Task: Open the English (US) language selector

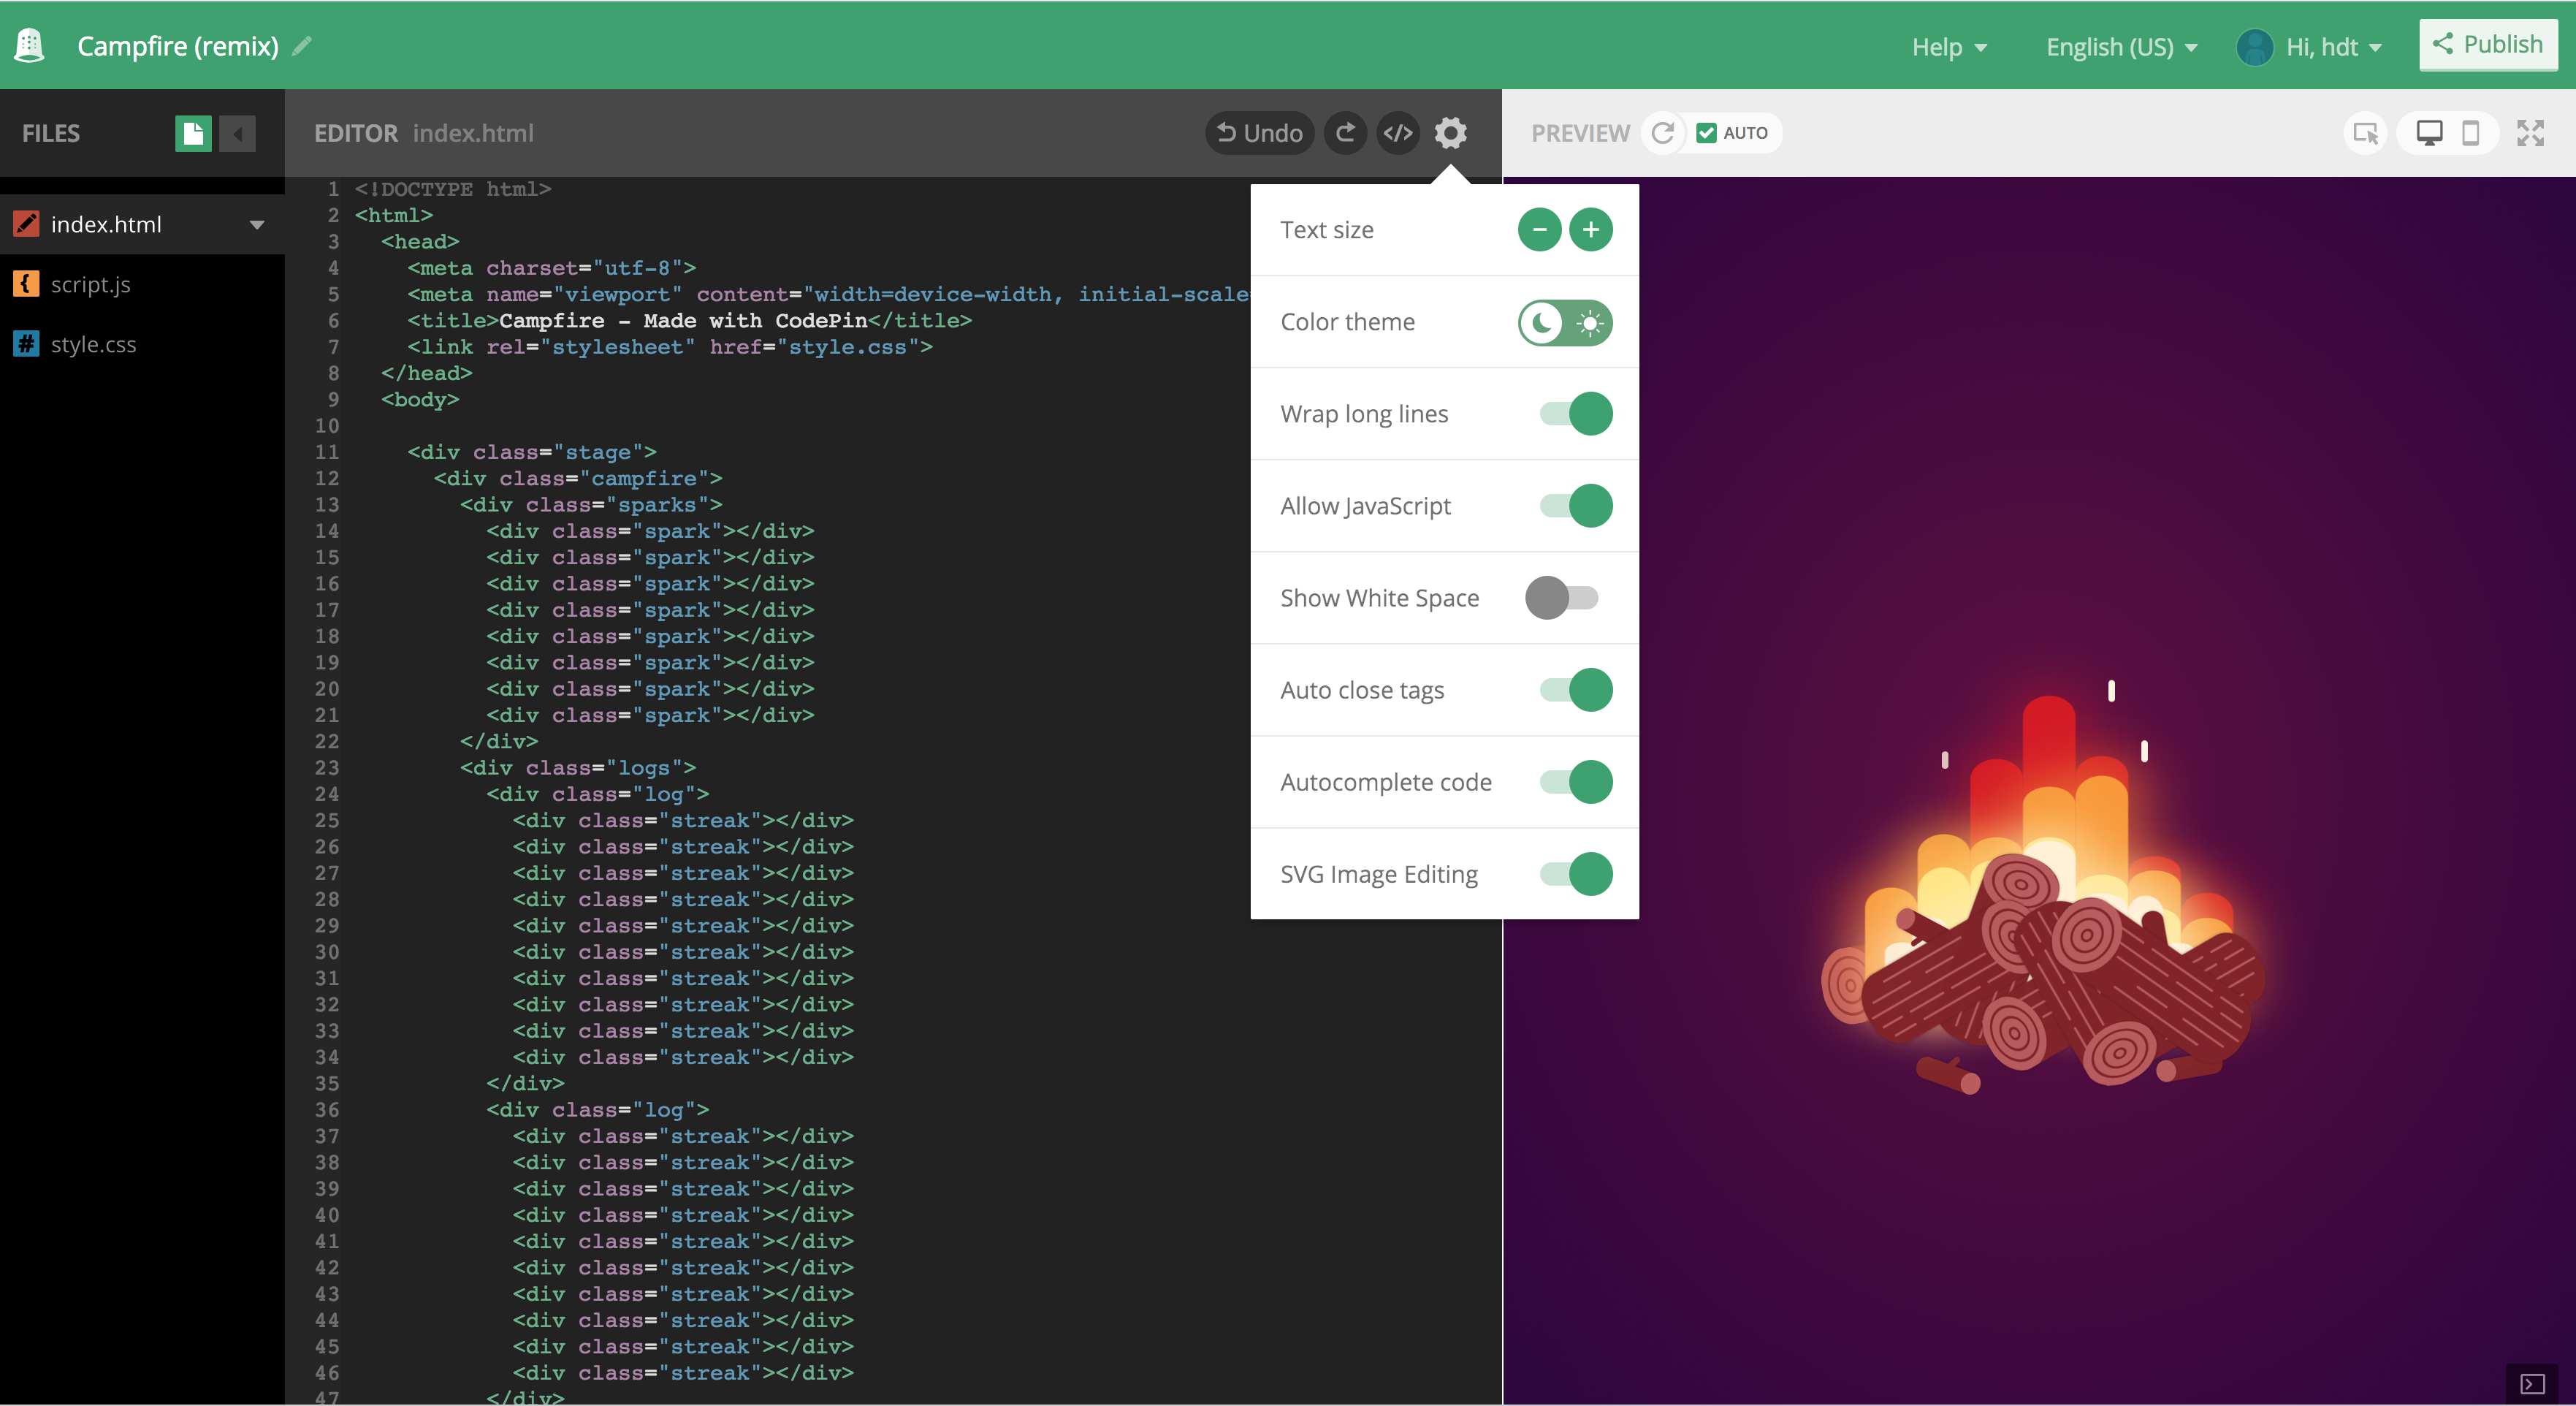Action: tap(2120, 46)
